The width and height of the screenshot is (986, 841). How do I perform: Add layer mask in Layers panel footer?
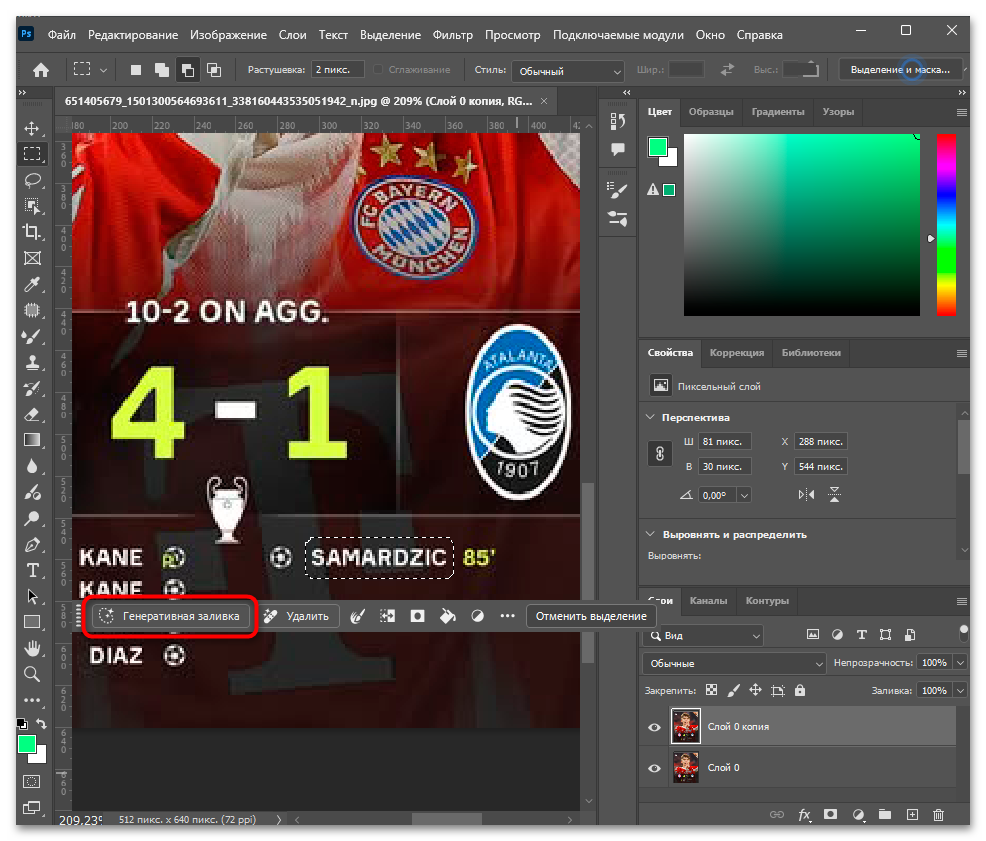point(831,815)
